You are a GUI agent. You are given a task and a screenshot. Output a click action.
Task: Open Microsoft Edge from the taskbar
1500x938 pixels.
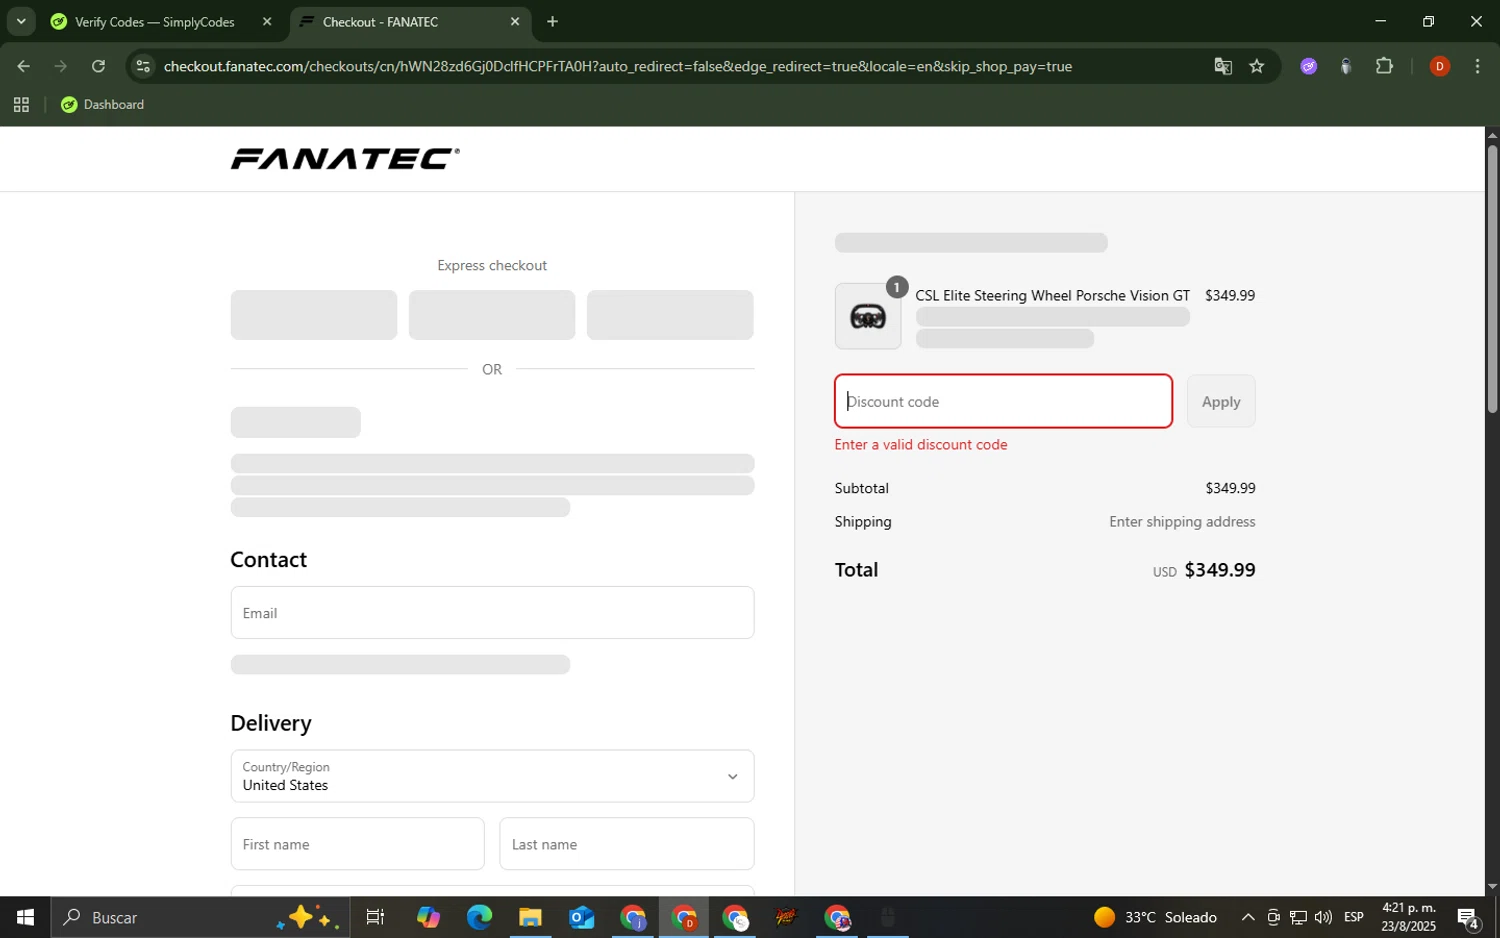pyautogui.click(x=479, y=917)
